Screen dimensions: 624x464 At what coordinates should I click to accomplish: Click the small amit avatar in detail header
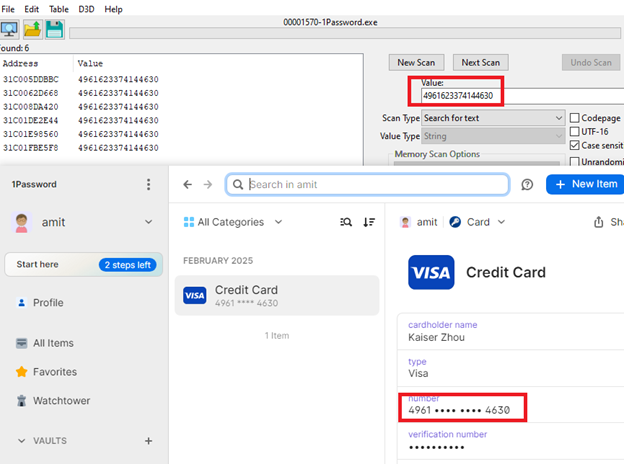pos(406,222)
